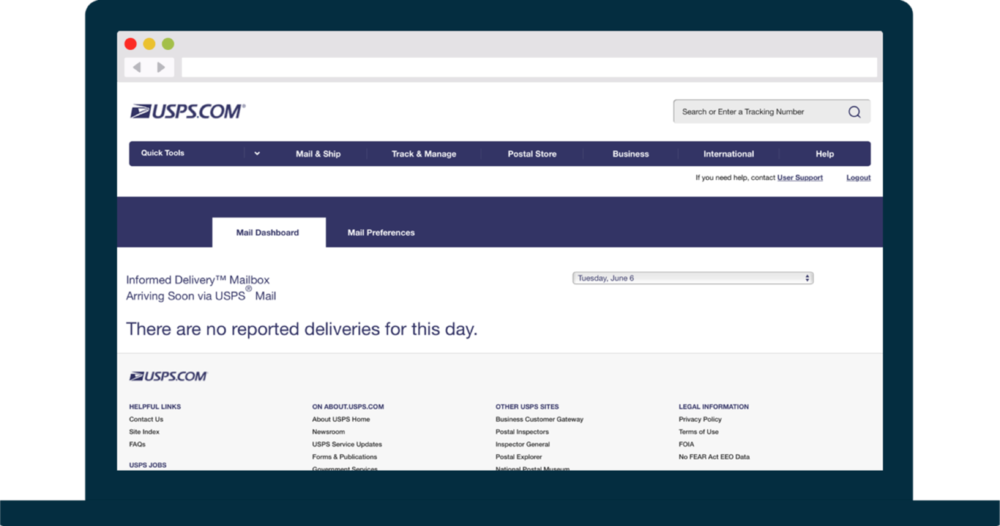
Task: Expand the Quick Tools chevron
Action: [x=257, y=154]
